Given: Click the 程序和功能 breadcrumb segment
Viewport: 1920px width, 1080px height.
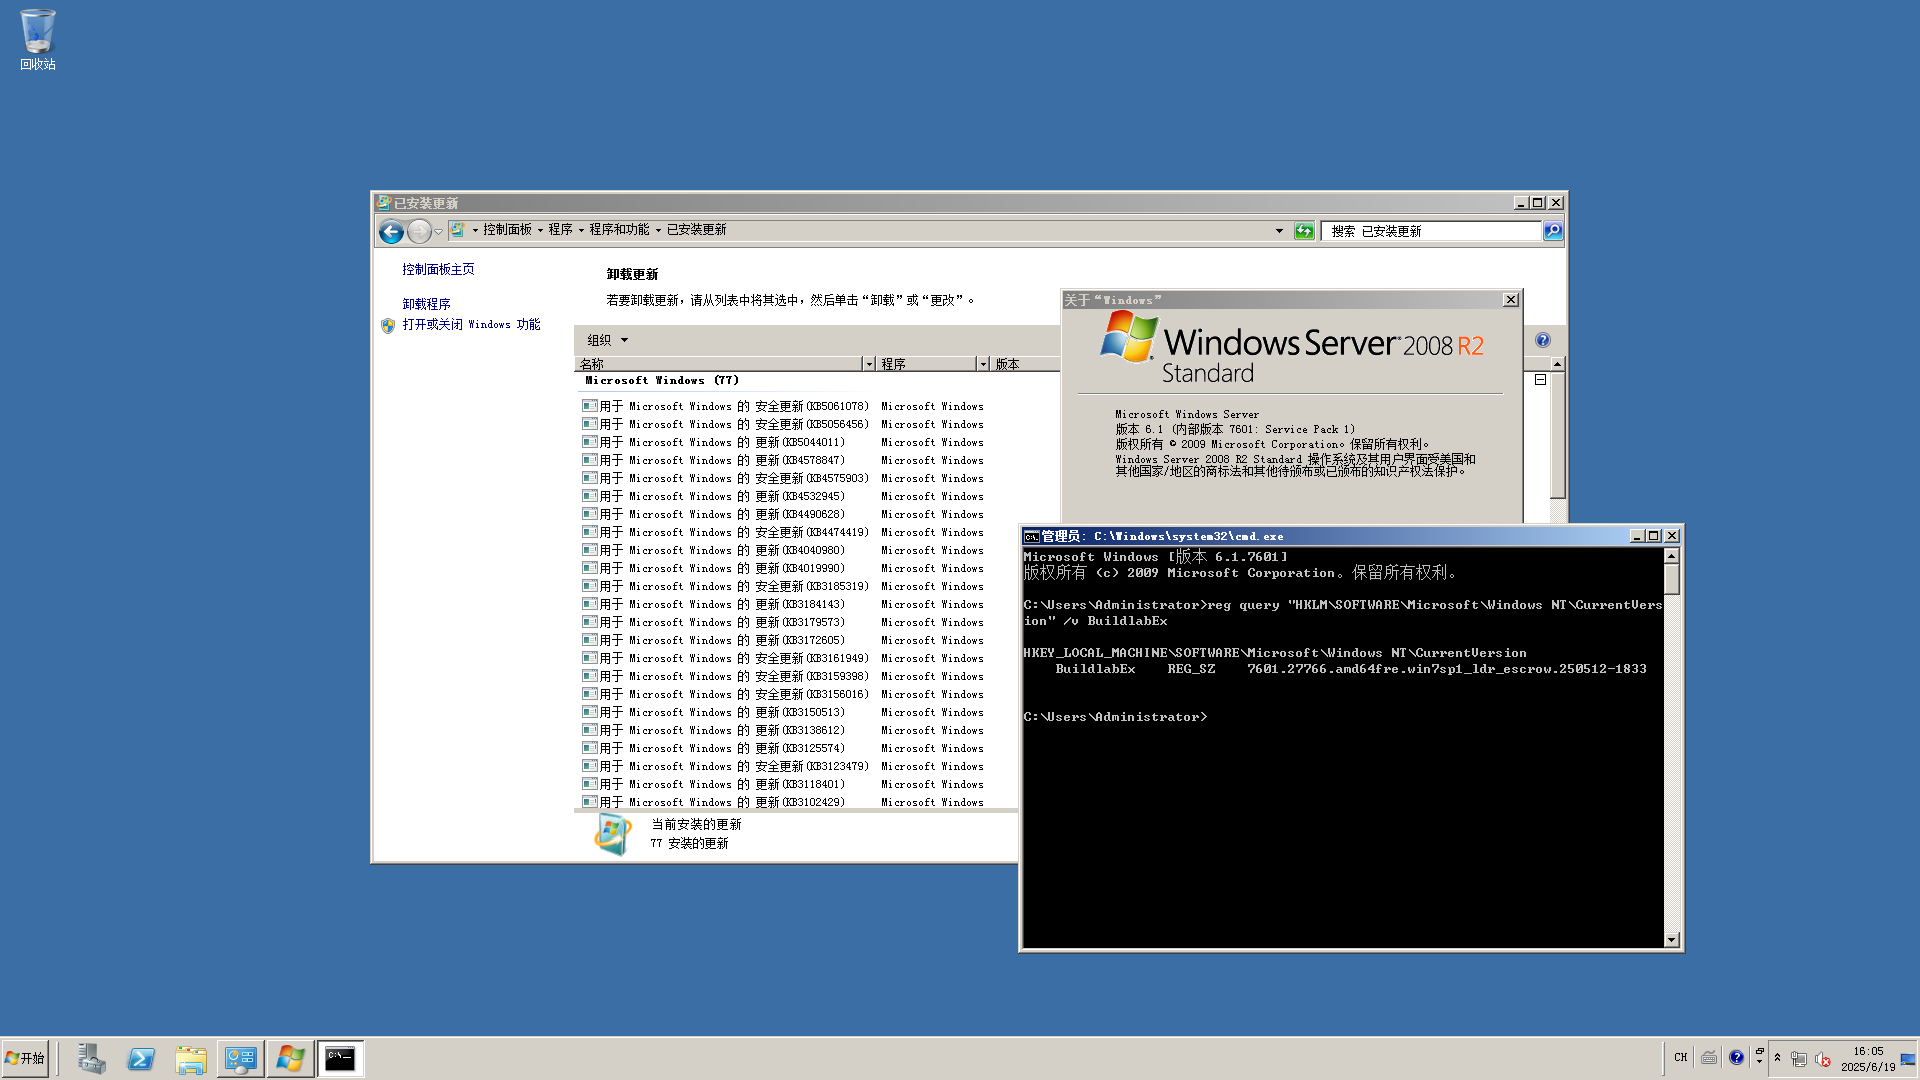Looking at the screenshot, I should click(x=619, y=230).
